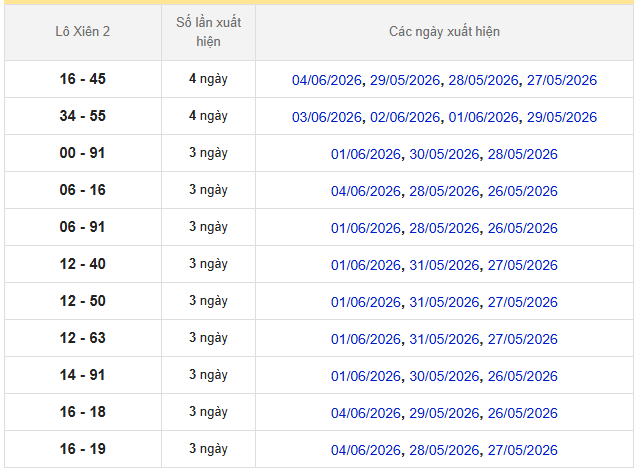Viewport: 639px width, 473px height.
Task: Click '3 ngày' count in the 12 - 50 row
Action: pos(208,301)
